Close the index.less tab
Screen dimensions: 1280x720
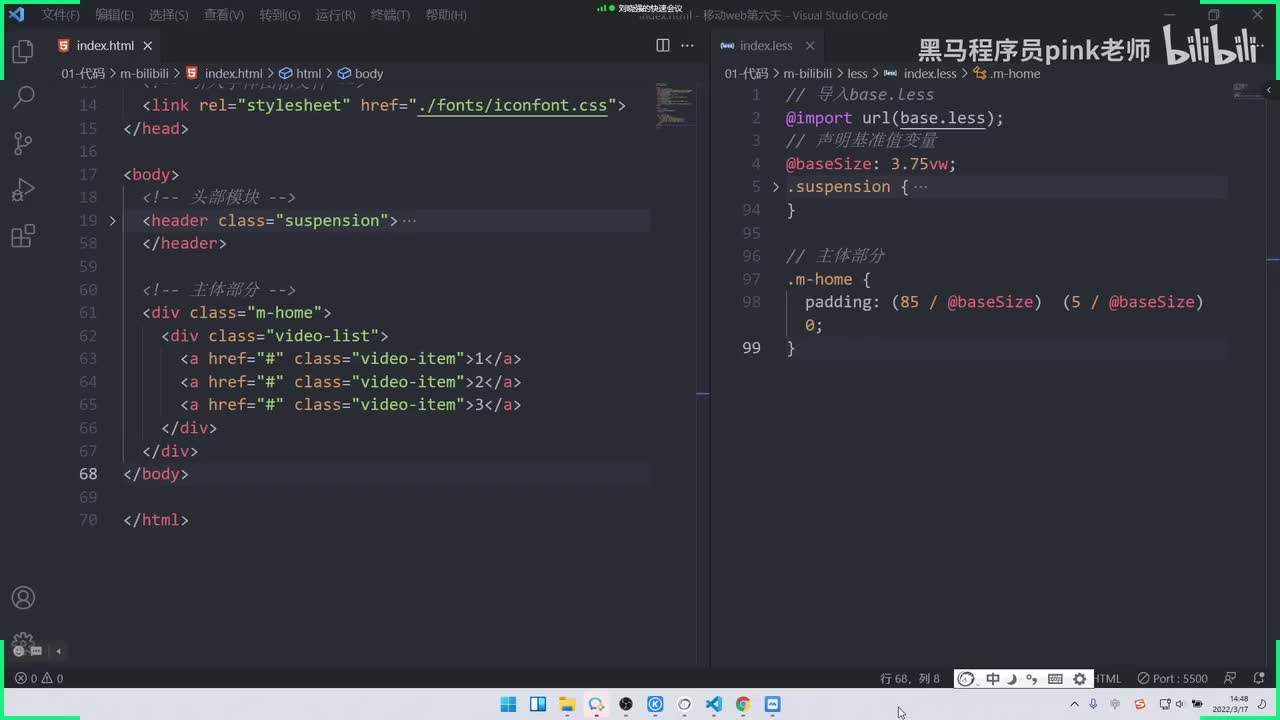(x=810, y=46)
